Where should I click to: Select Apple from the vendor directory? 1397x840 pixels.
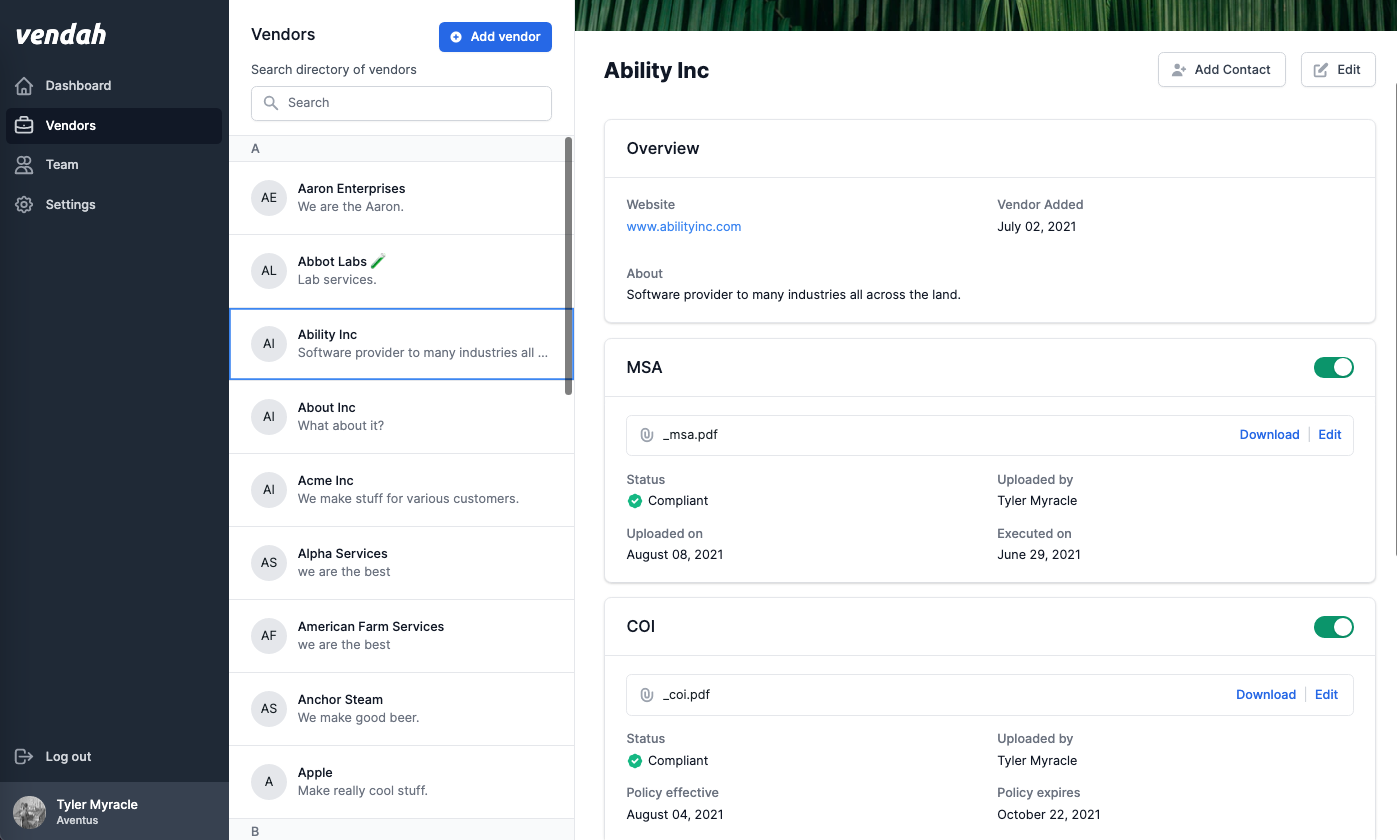pos(400,781)
